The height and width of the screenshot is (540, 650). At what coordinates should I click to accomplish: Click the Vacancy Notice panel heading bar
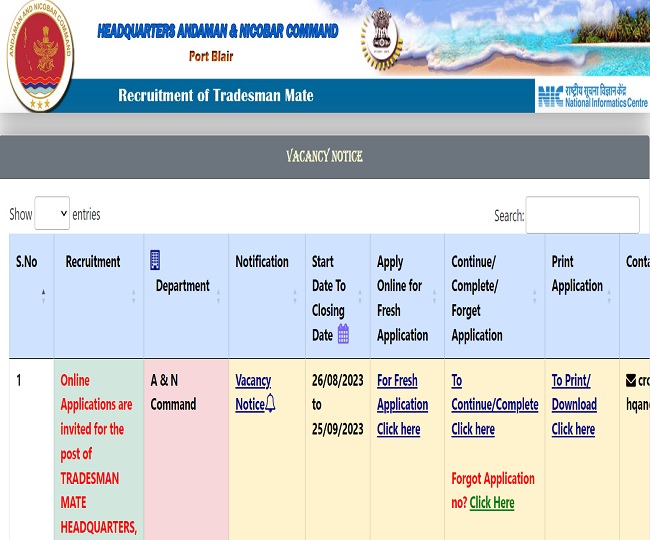coord(324,156)
